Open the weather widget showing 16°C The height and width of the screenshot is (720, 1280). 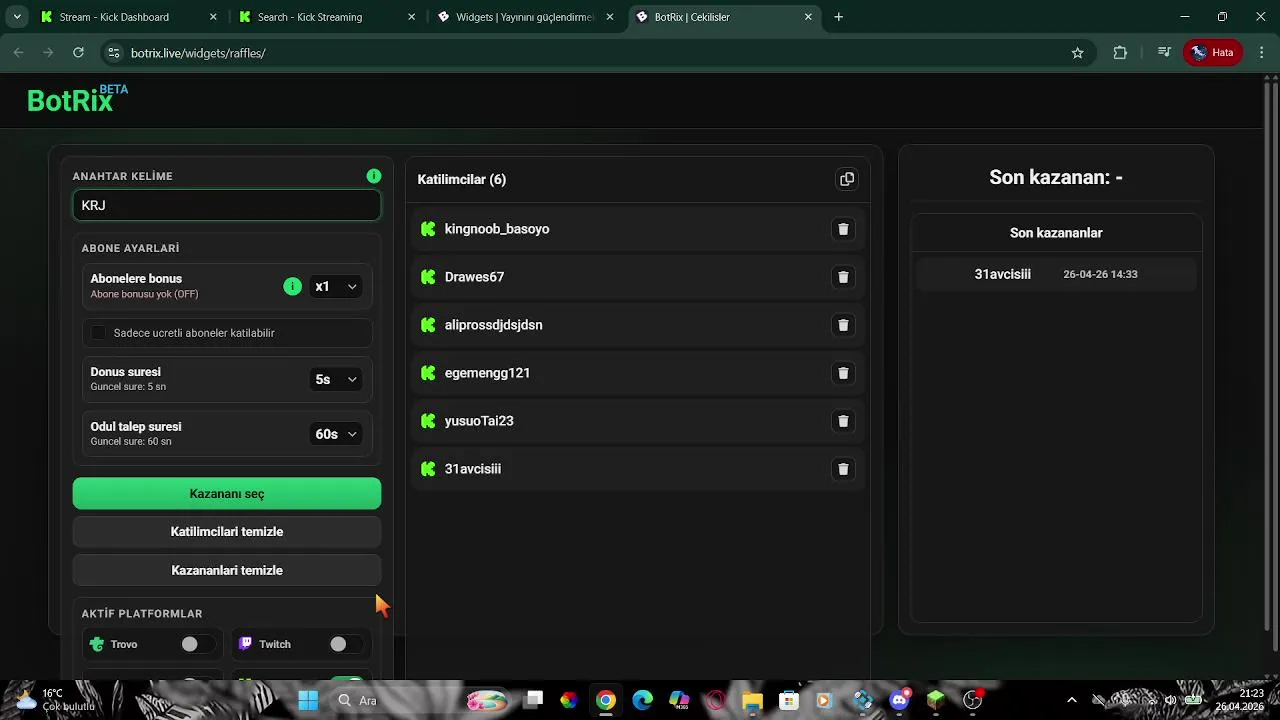(55, 699)
